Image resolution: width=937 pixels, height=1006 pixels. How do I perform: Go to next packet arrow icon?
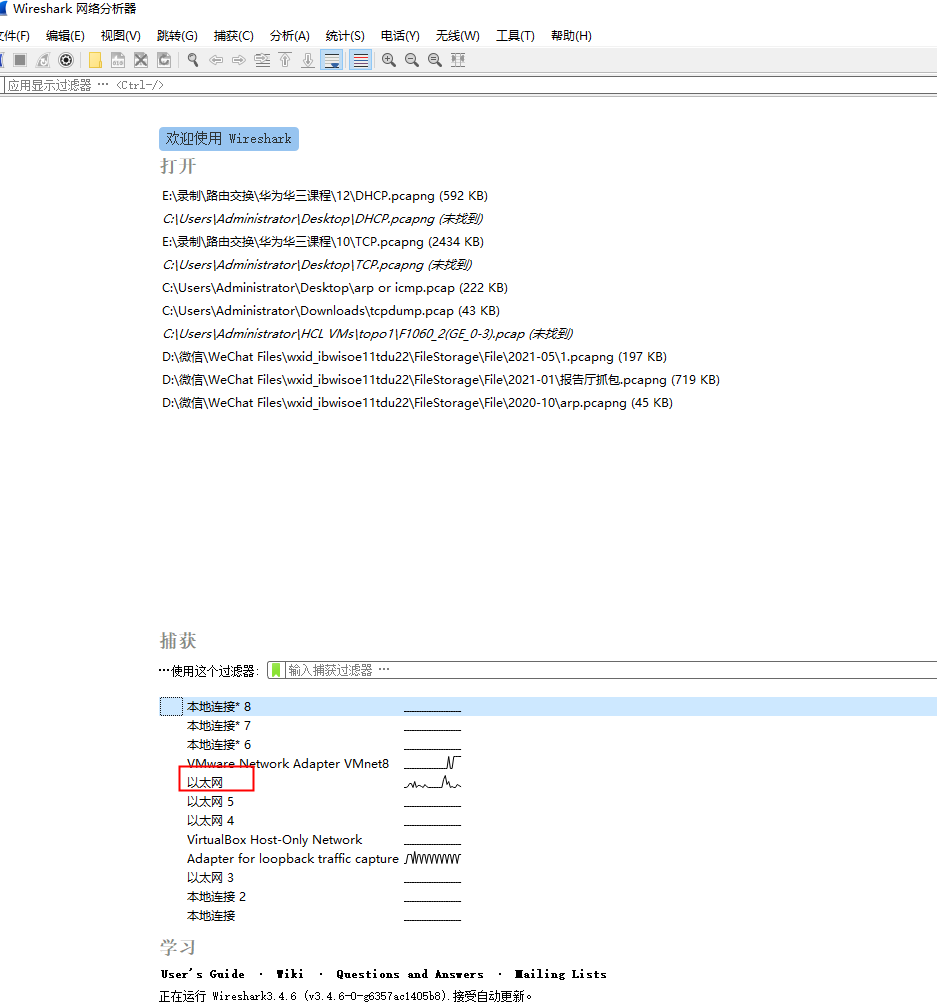(239, 60)
